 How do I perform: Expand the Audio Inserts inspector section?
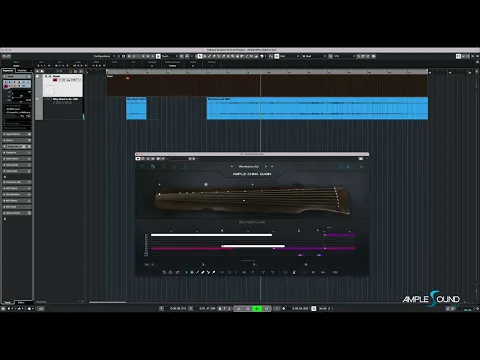(x=17, y=159)
